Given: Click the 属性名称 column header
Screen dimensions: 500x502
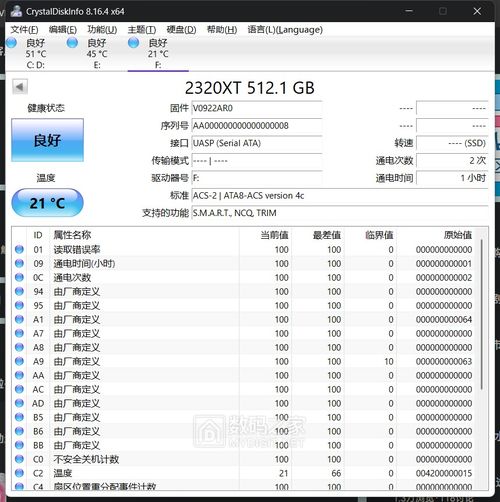Looking at the screenshot, I should point(72,235).
